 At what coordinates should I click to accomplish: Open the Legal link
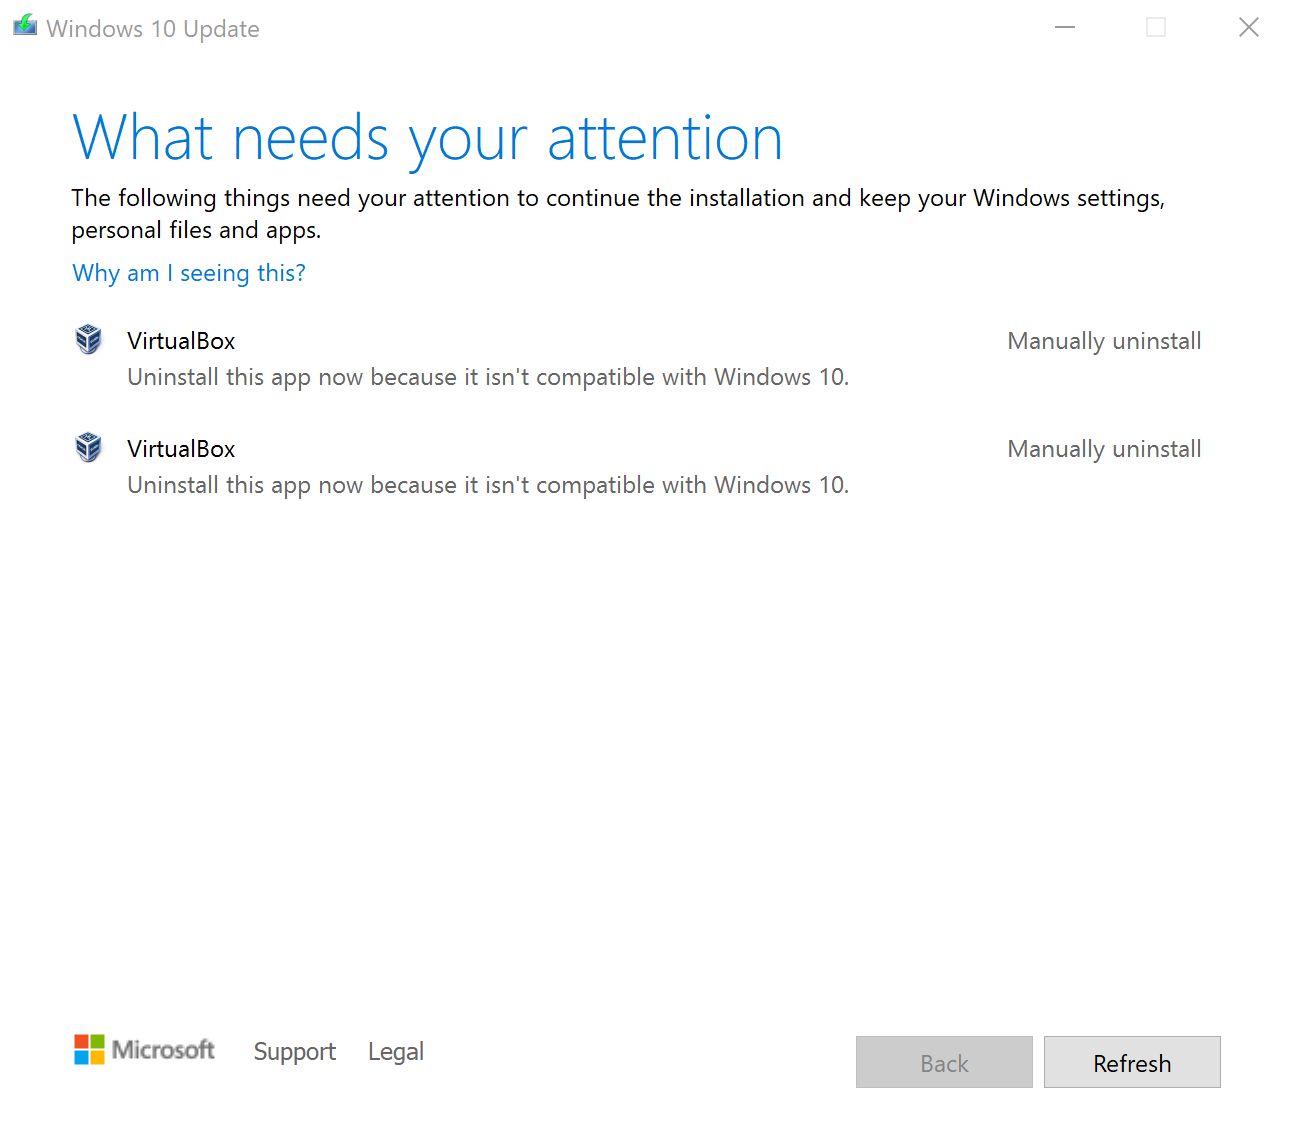(x=396, y=1052)
